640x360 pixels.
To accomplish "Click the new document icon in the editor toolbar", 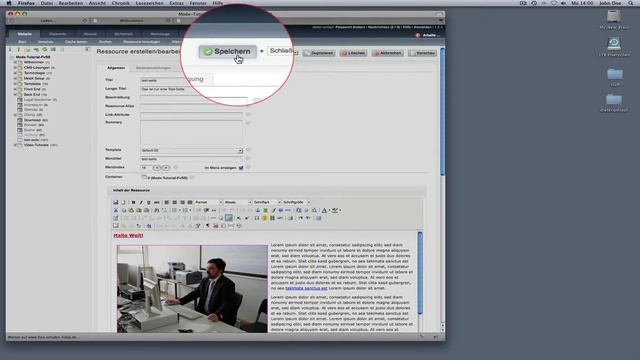I will [123, 202].
